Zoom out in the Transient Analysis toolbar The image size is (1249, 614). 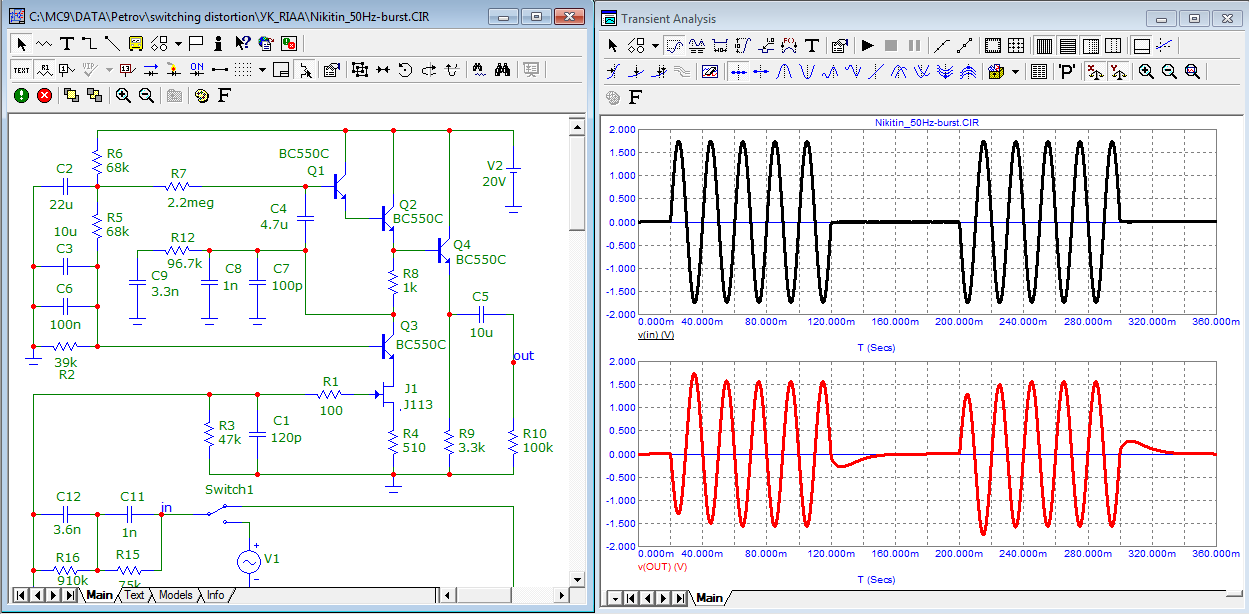[1169, 72]
